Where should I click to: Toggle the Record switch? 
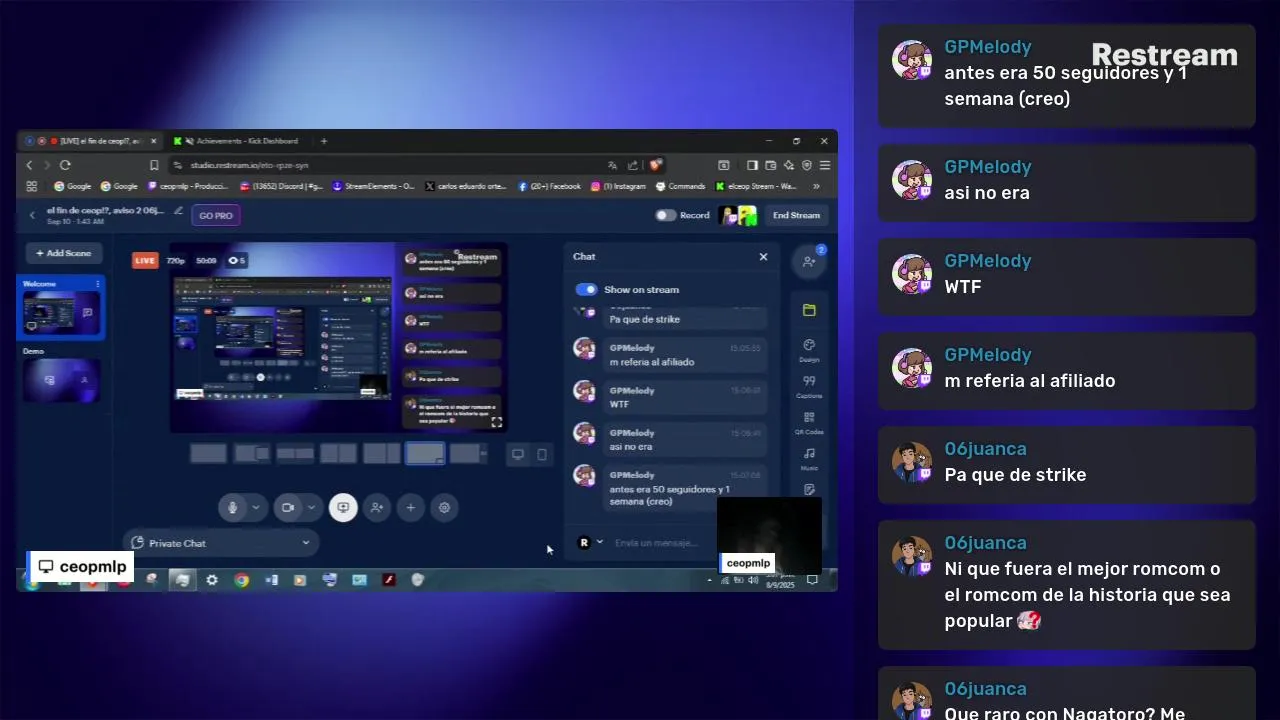(x=665, y=215)
